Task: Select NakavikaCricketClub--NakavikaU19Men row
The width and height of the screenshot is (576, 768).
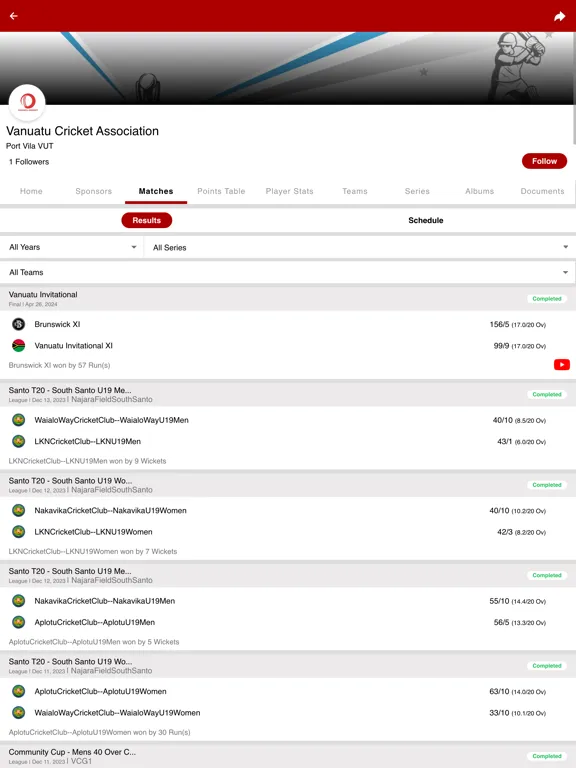Action: coord(288,601)
